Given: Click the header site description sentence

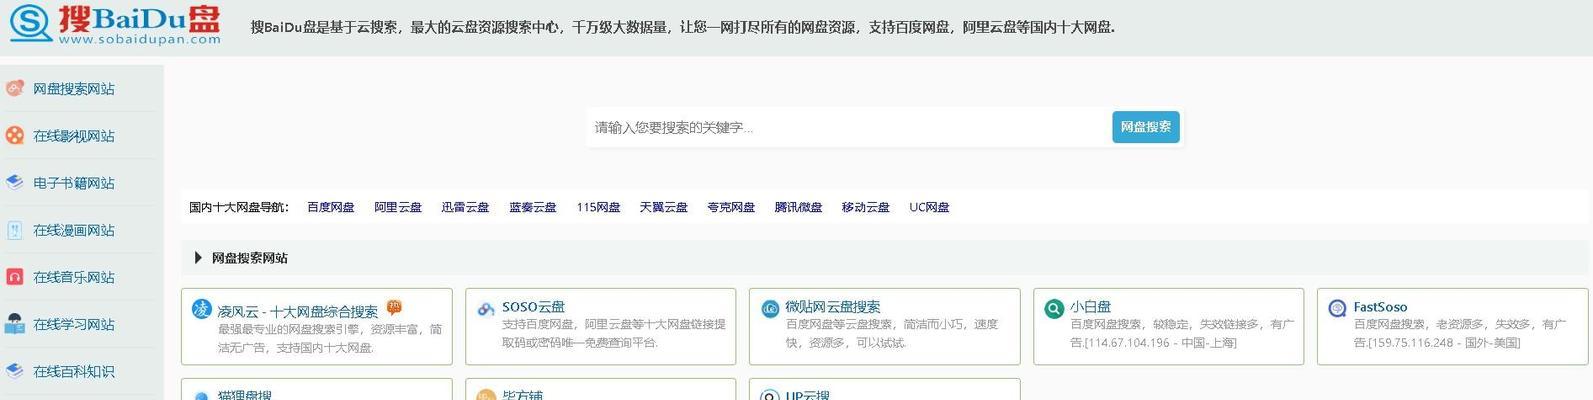Looking at the screenshot, I should (x=683, y=27).
